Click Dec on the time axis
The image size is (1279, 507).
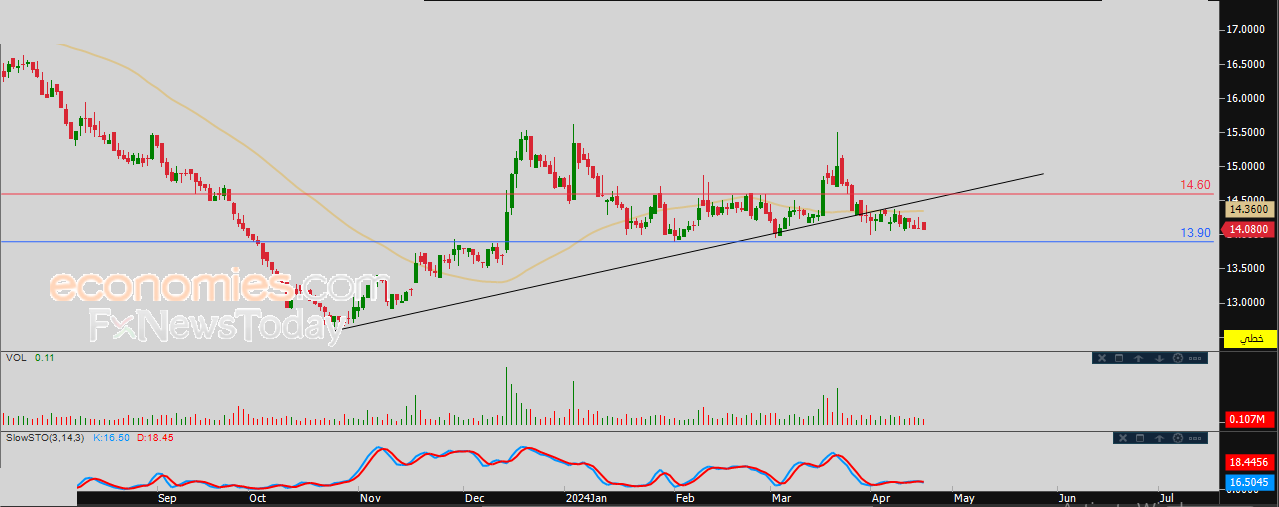click(x=474, y=497)
